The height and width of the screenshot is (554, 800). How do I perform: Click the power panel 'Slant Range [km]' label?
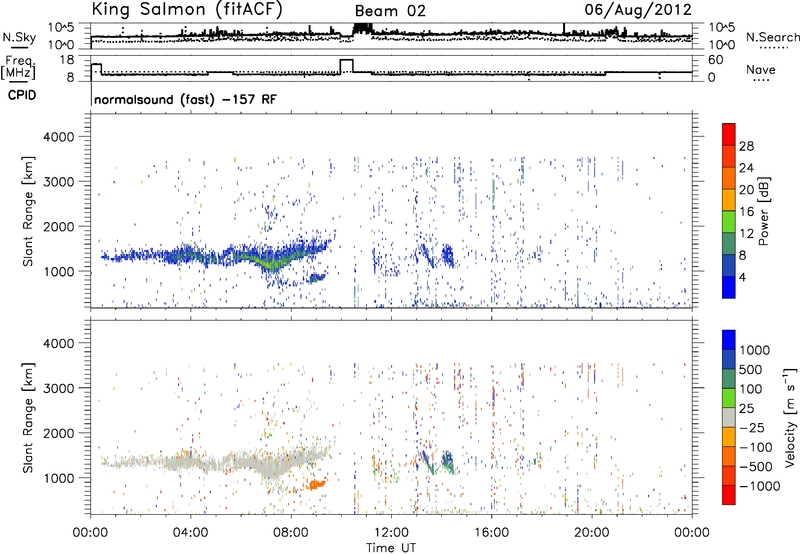point(28,211)
